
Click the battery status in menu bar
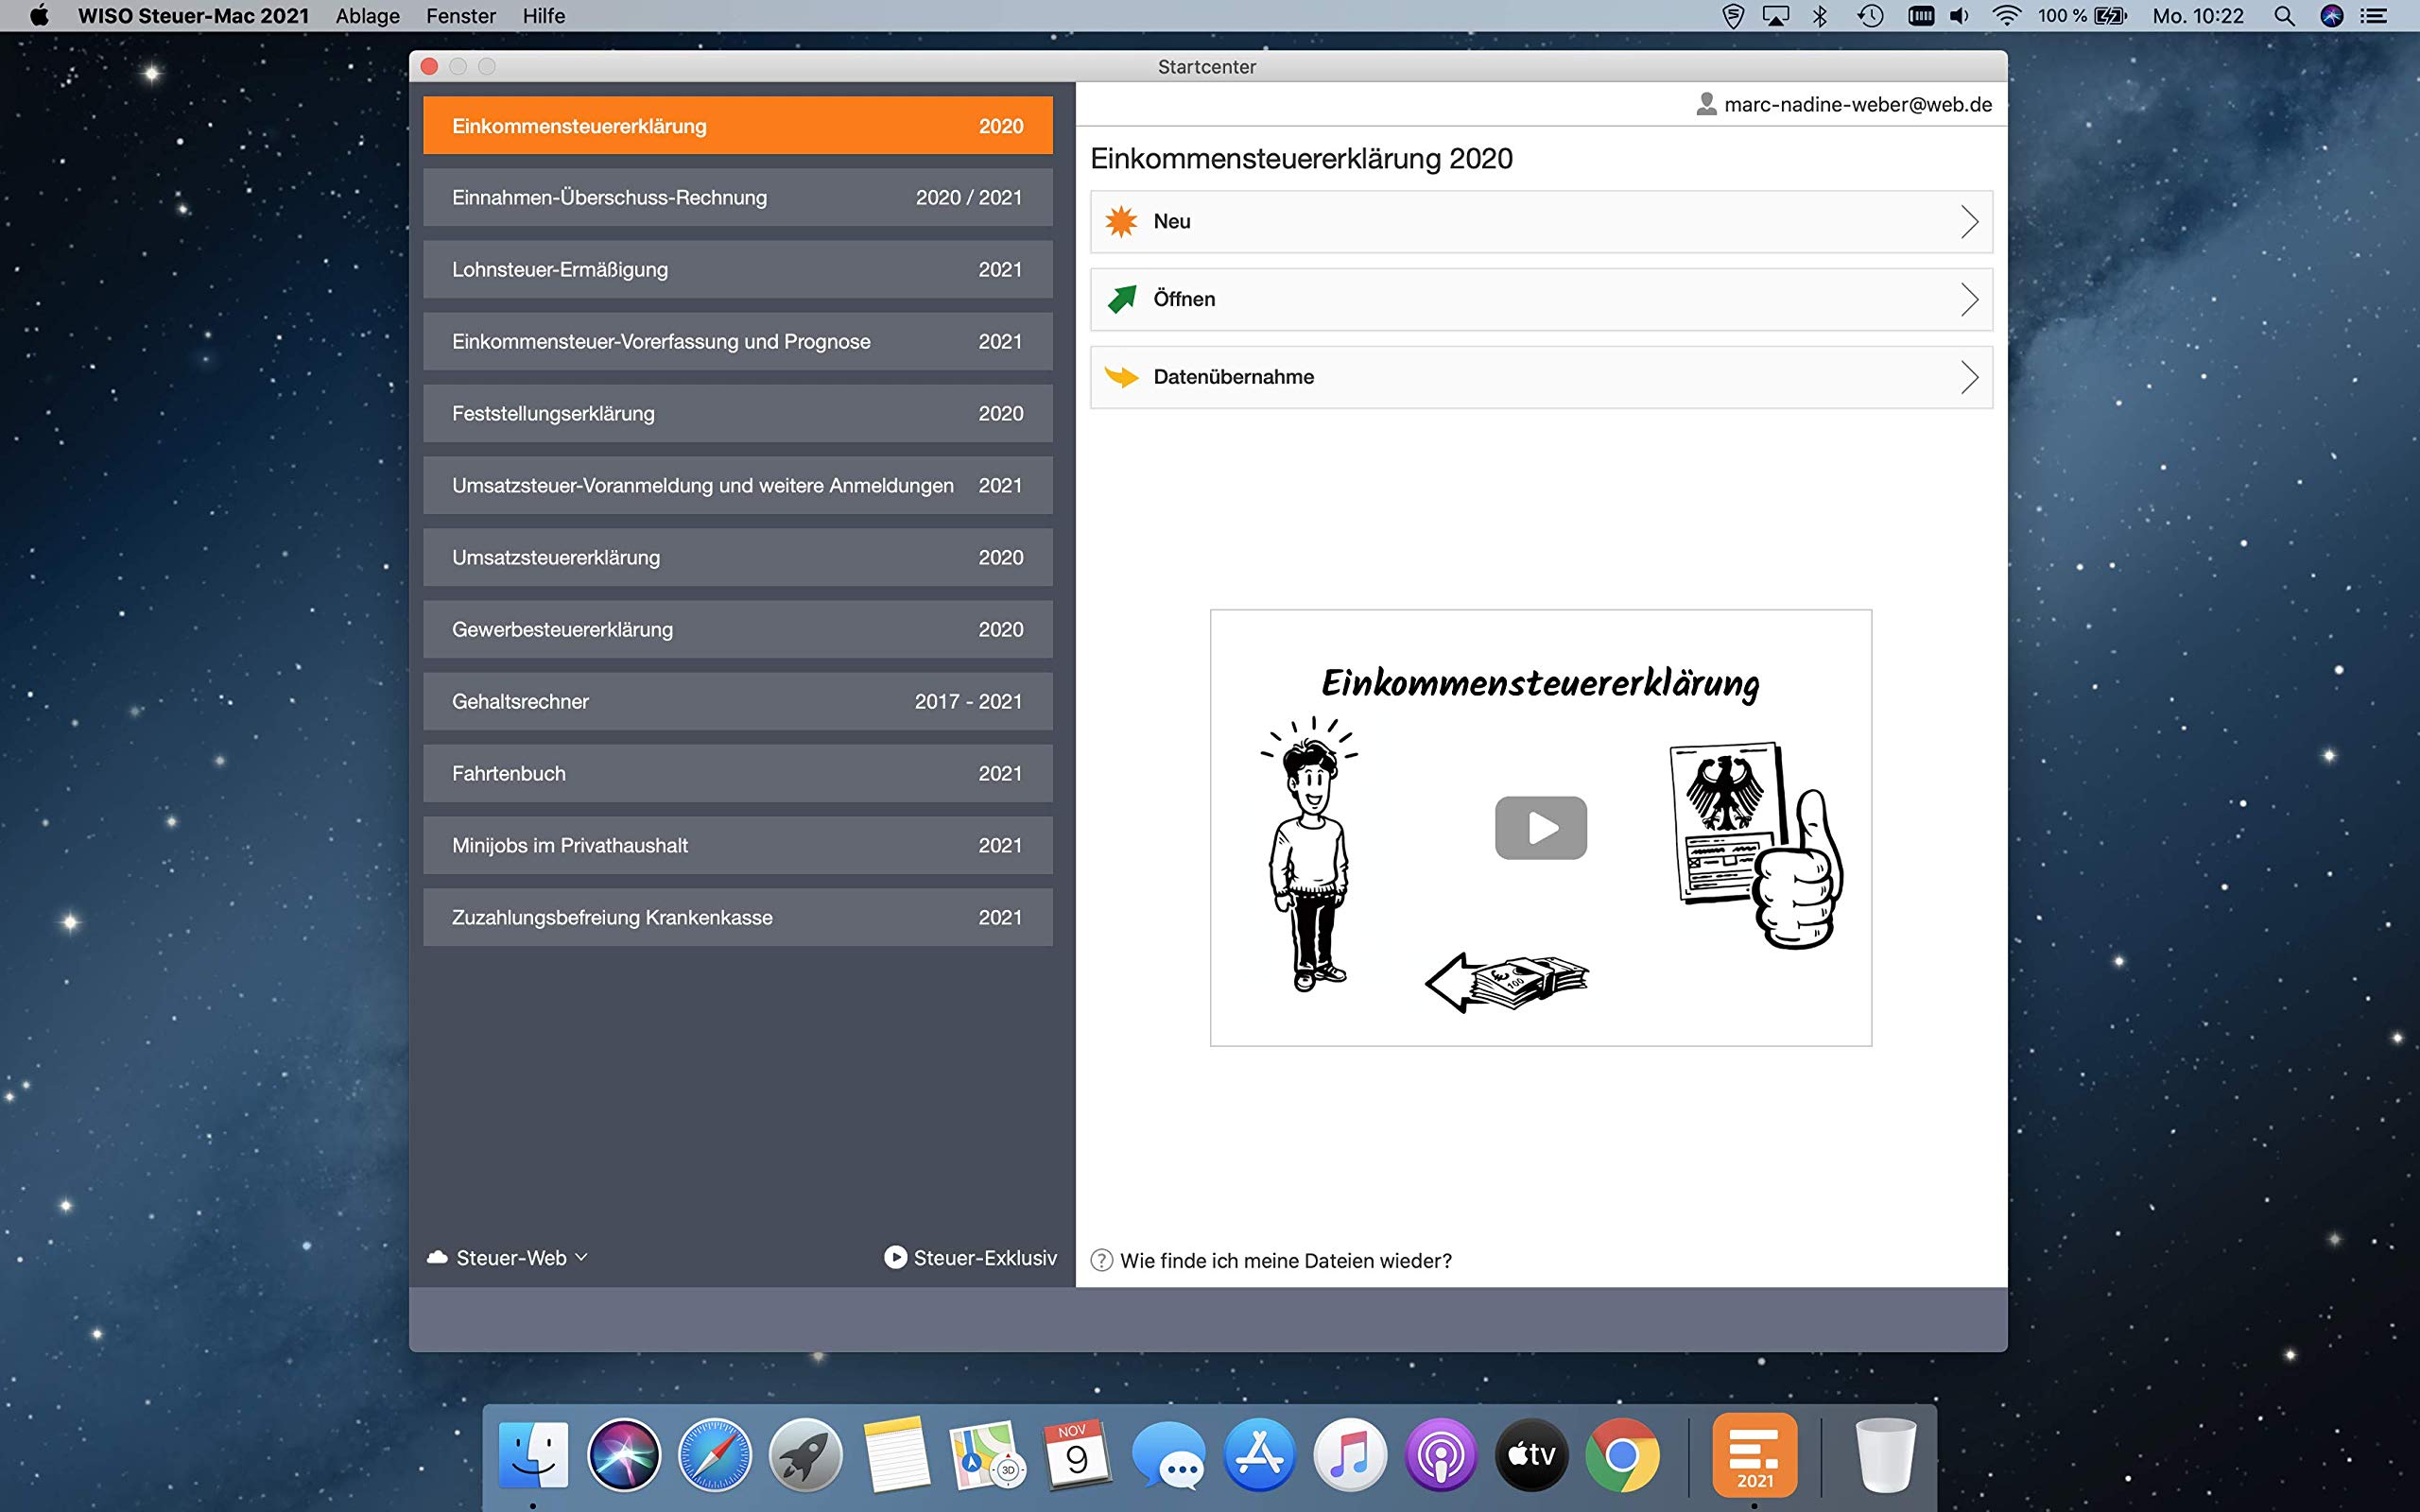[x=2083, y=16]
